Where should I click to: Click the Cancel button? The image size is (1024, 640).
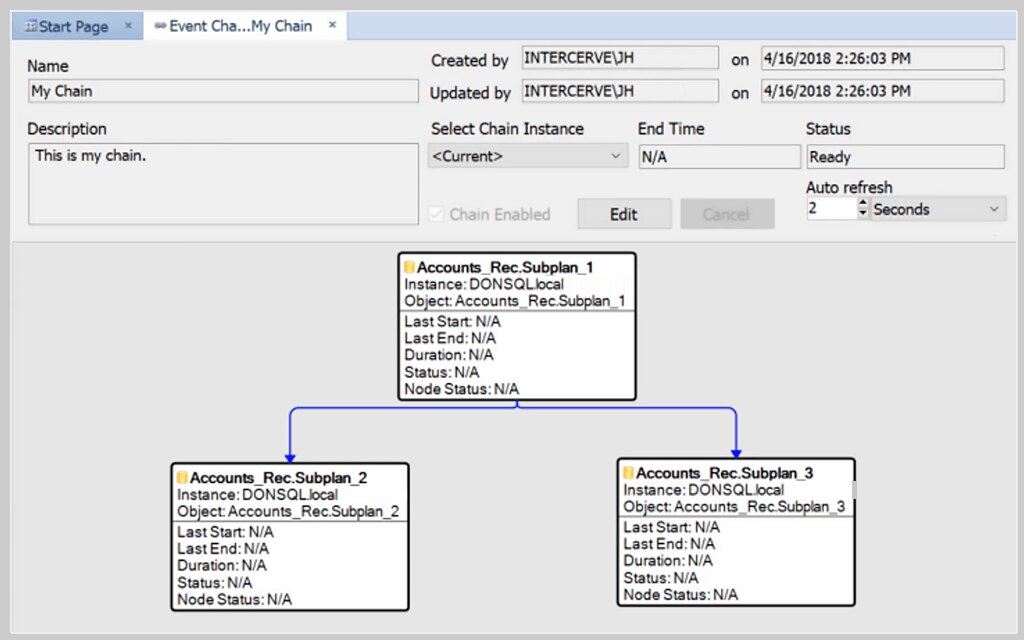pyautogui.click(x=727, y=214)
